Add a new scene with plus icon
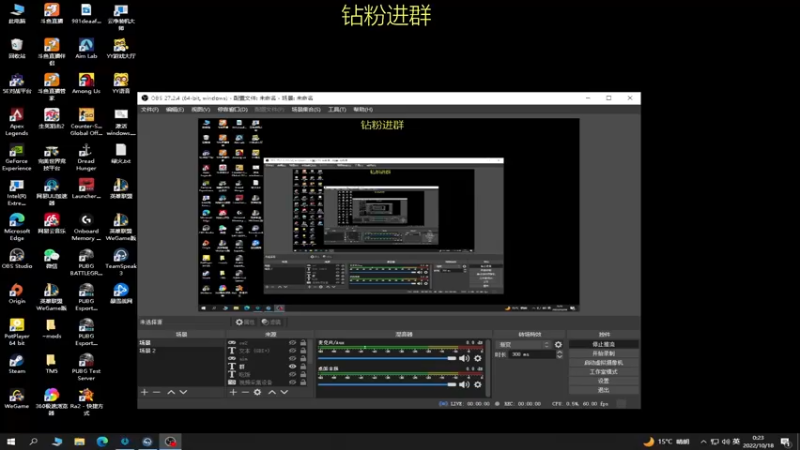 (x=144, y=392)
